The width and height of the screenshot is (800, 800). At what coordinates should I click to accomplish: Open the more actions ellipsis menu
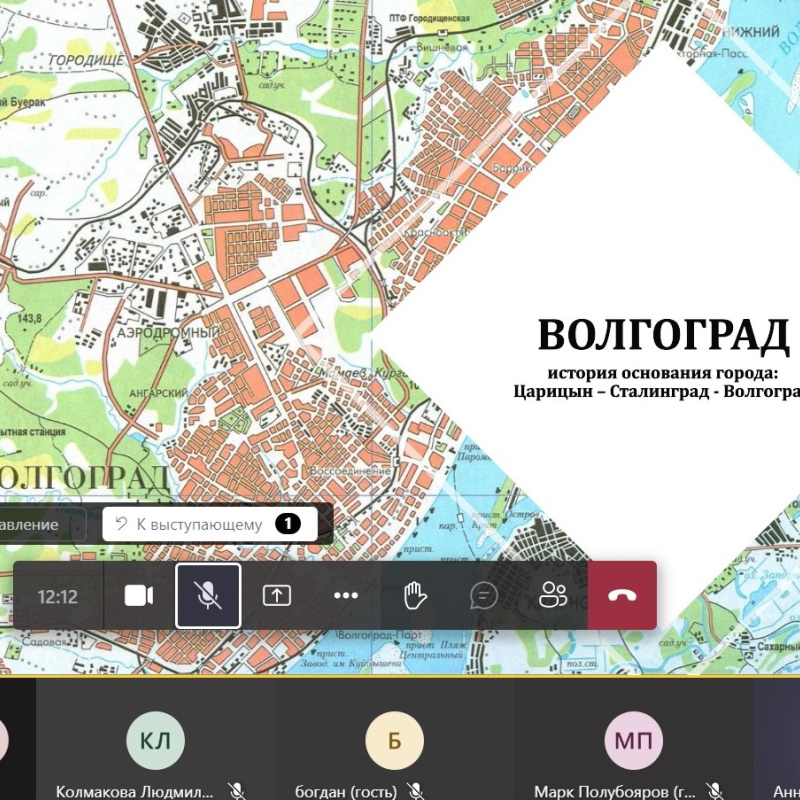346,596
